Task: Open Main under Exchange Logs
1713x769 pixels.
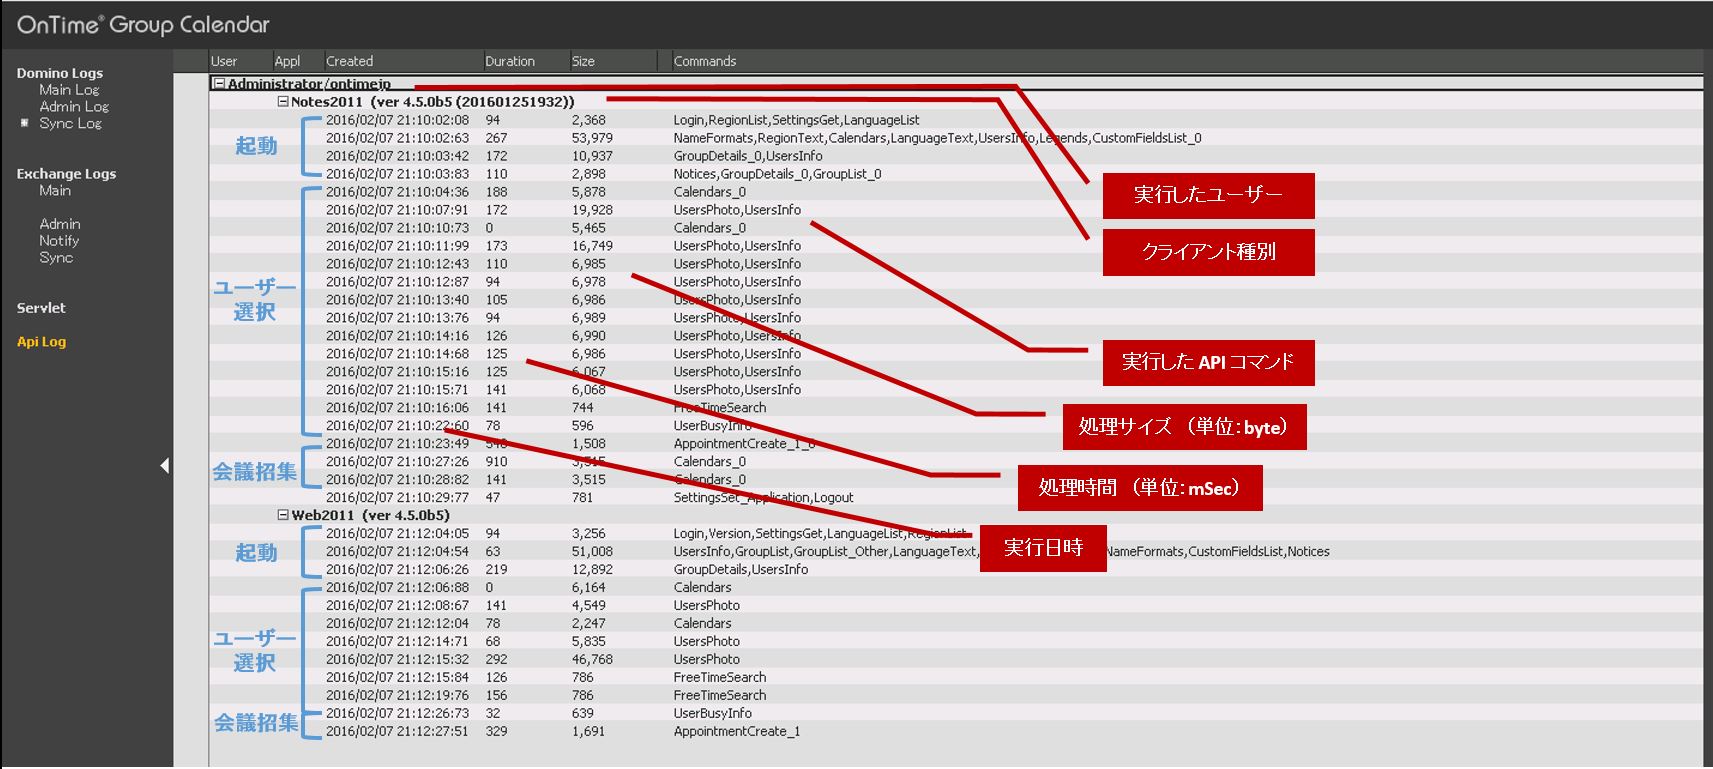Action: 55,190
